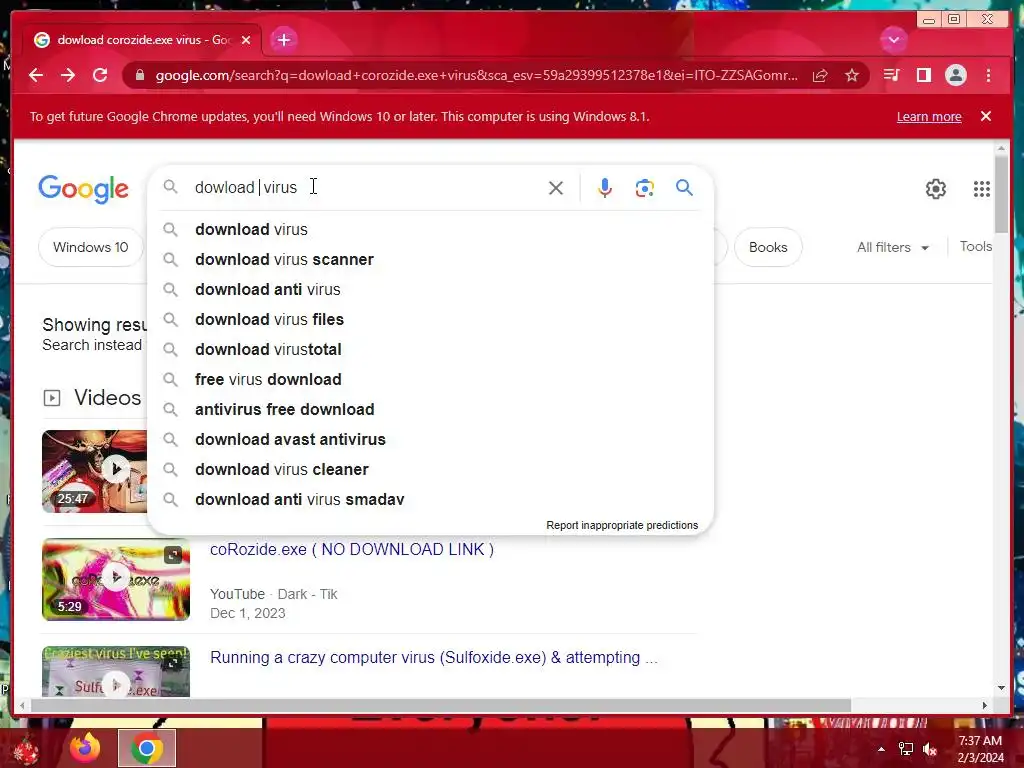Open a new tab with plus button
The width and height of the screenshot is (1024, 768).
coord(283,40)
